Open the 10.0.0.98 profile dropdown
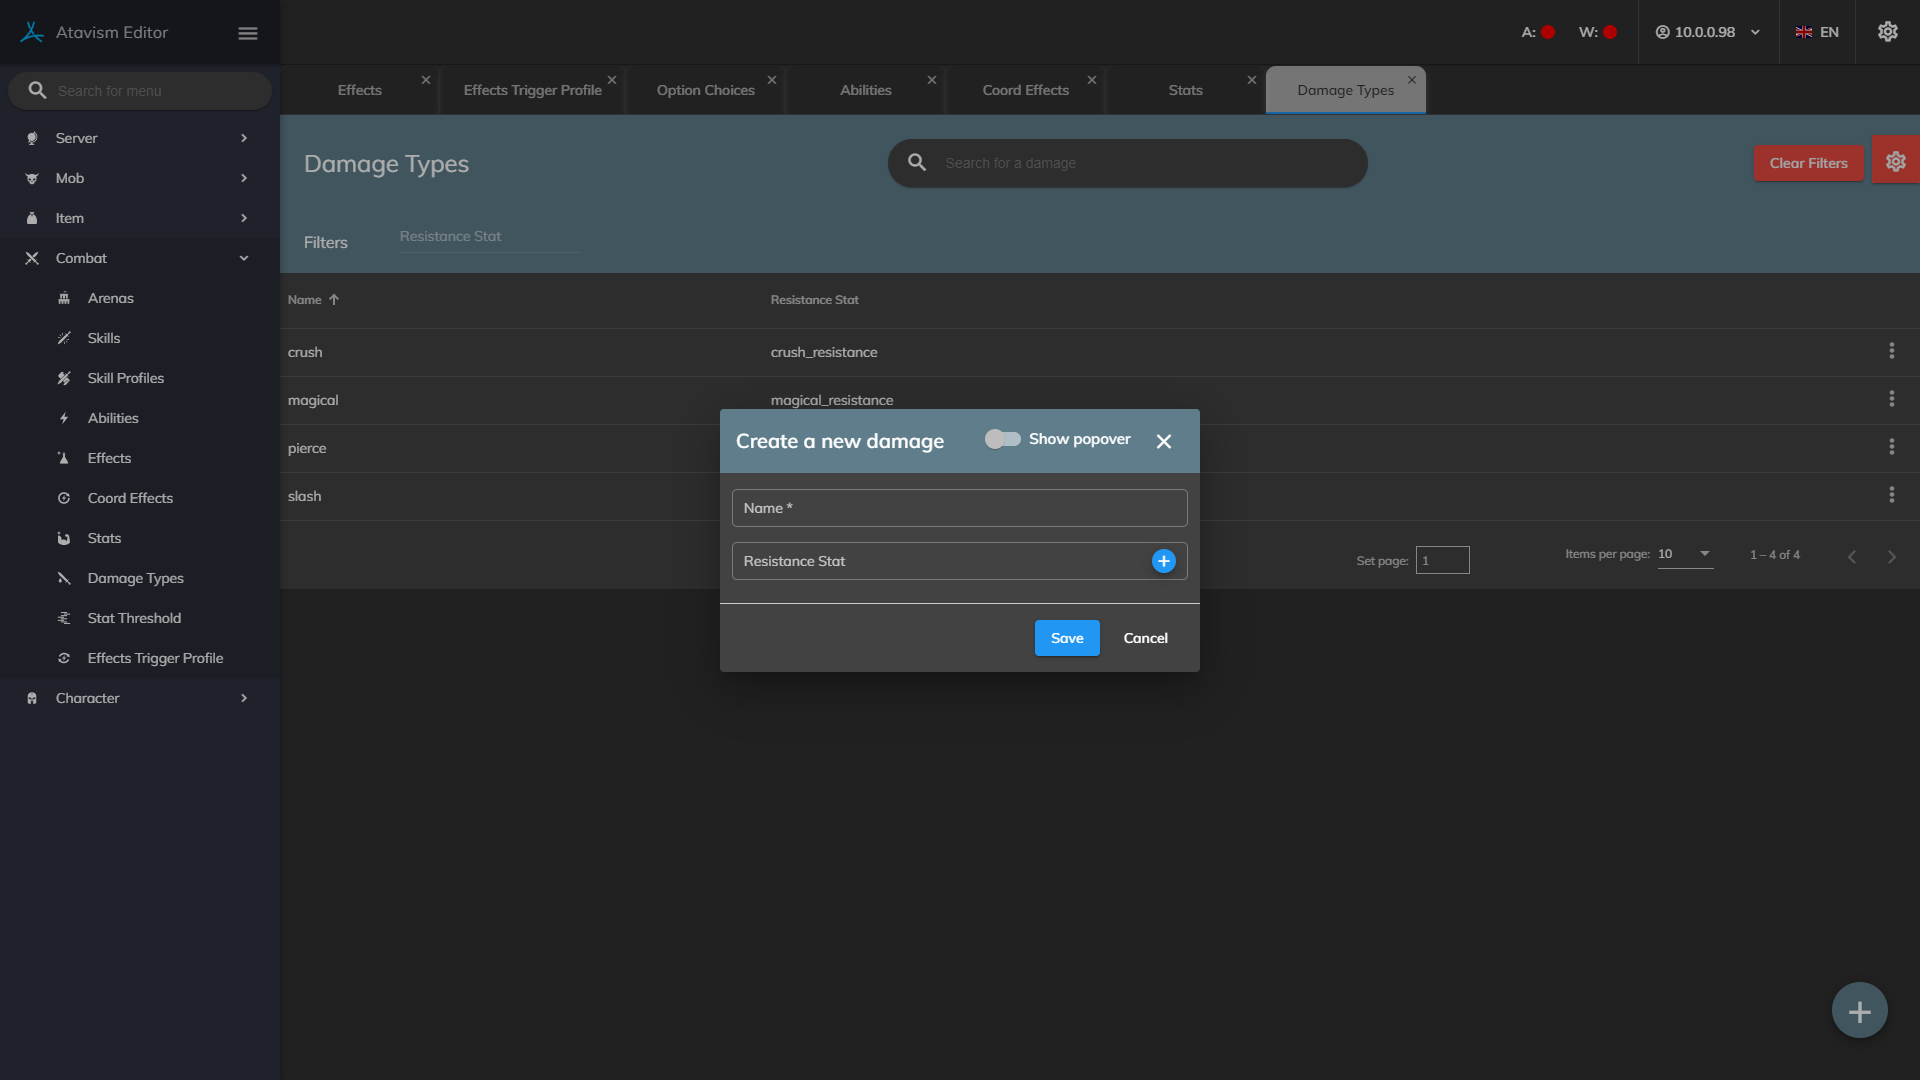1920x1080 pixels. click(x=1707, y=32)
